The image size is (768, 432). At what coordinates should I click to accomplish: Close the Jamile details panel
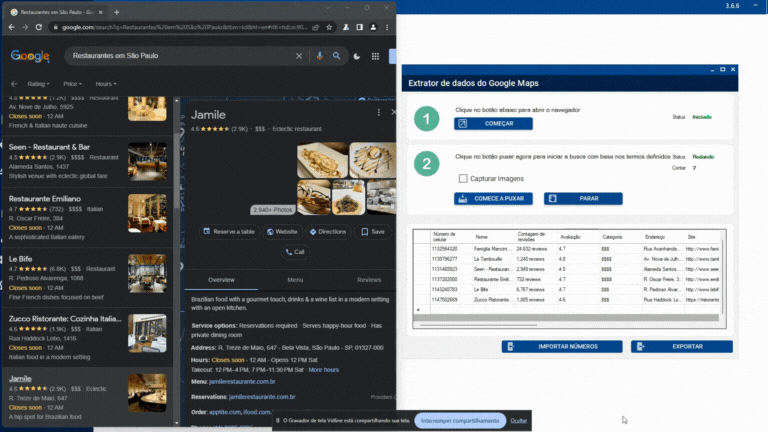pyautogui.click(x=393, y=112)
